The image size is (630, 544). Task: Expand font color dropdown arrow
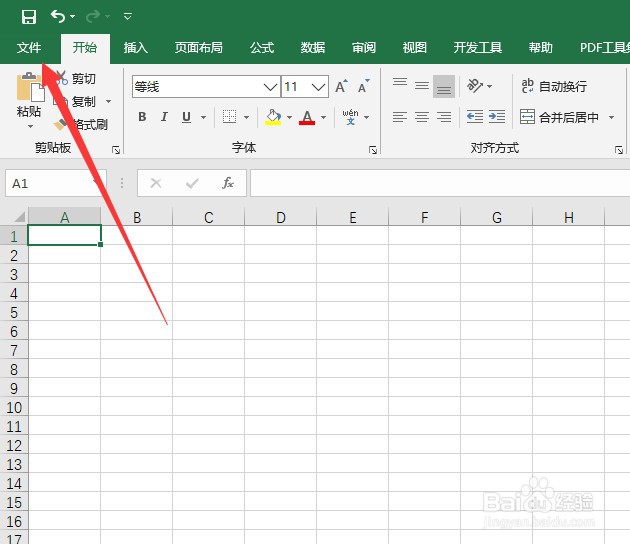tap(323, 117)
